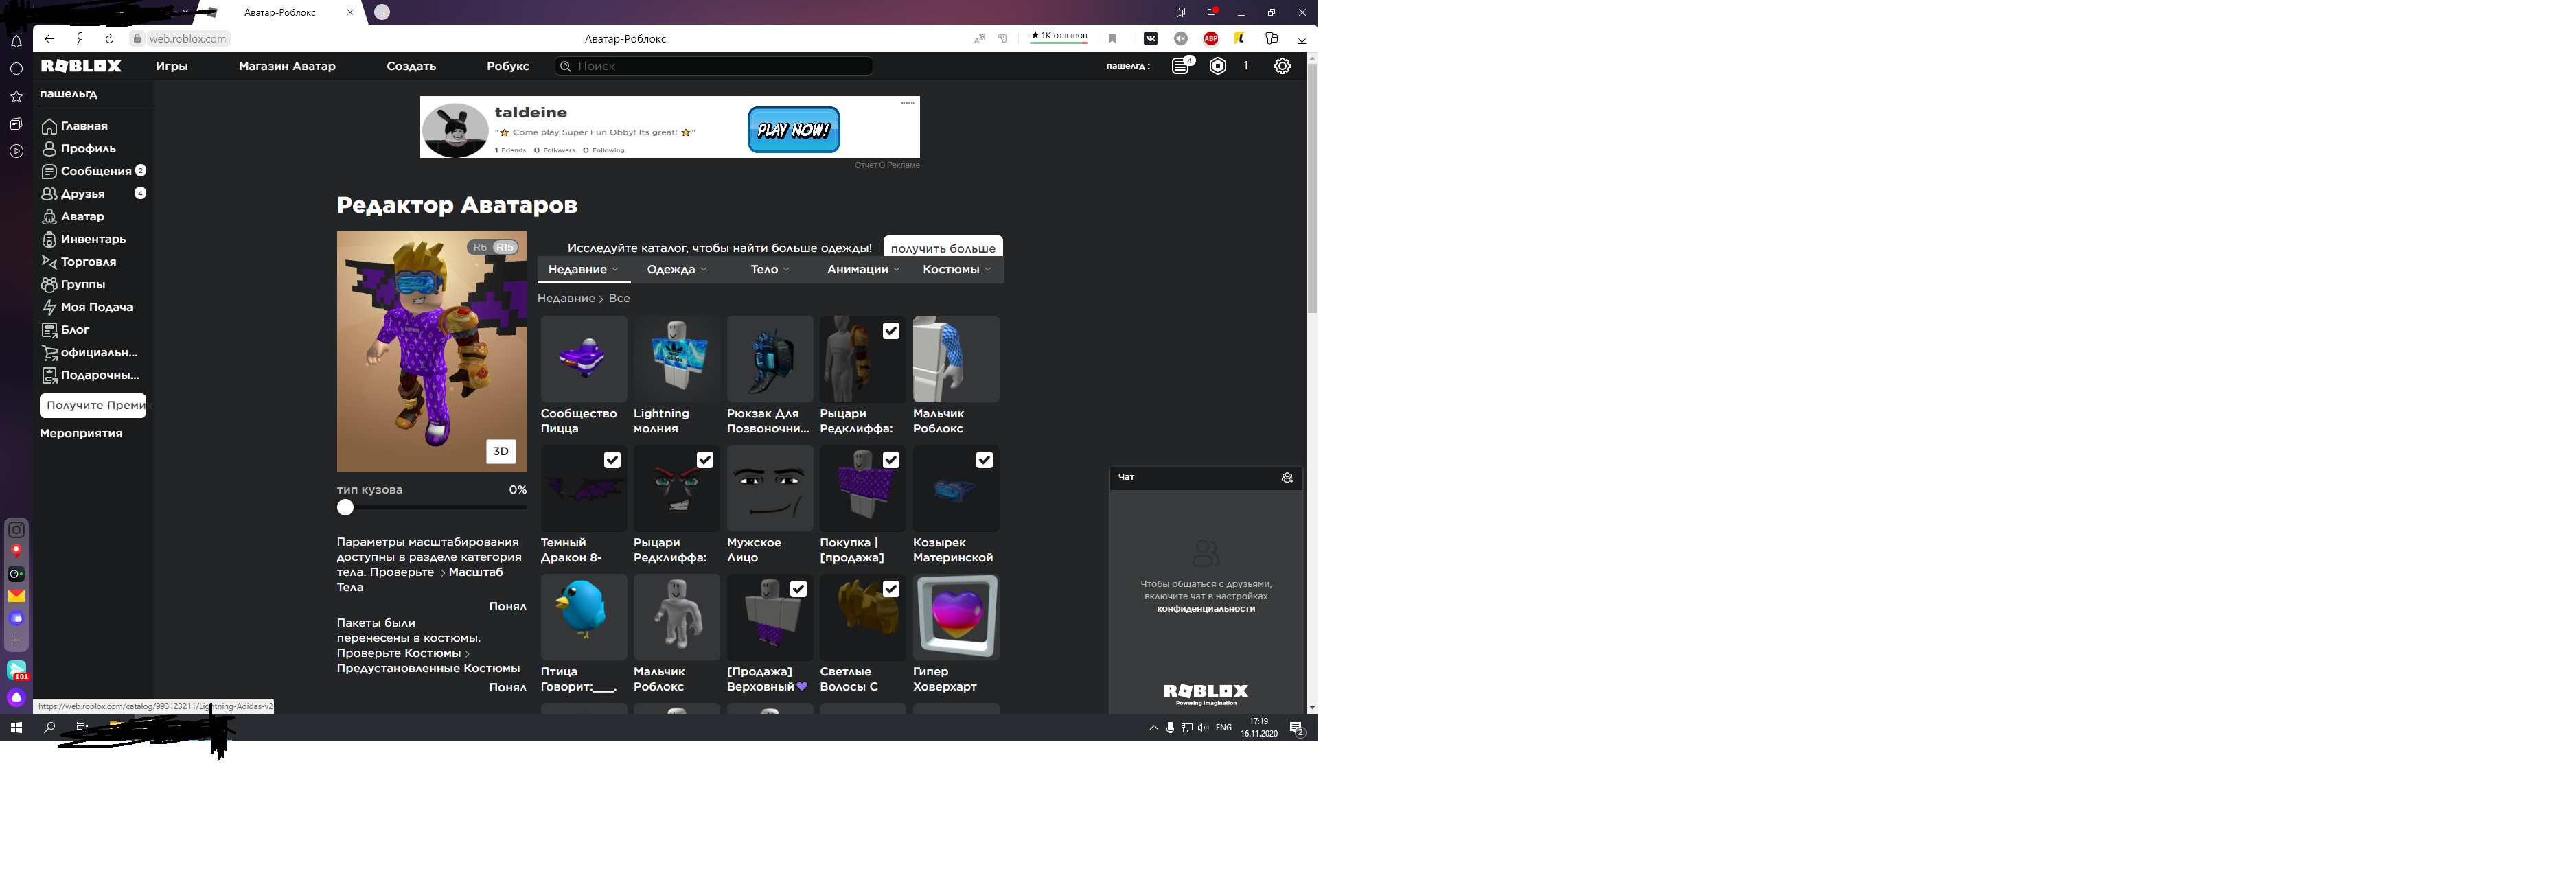This screenshot has height=869, width=2576.
Task: Click the AdBlock Plus extension icon
Action: (x=1211, y=39)
